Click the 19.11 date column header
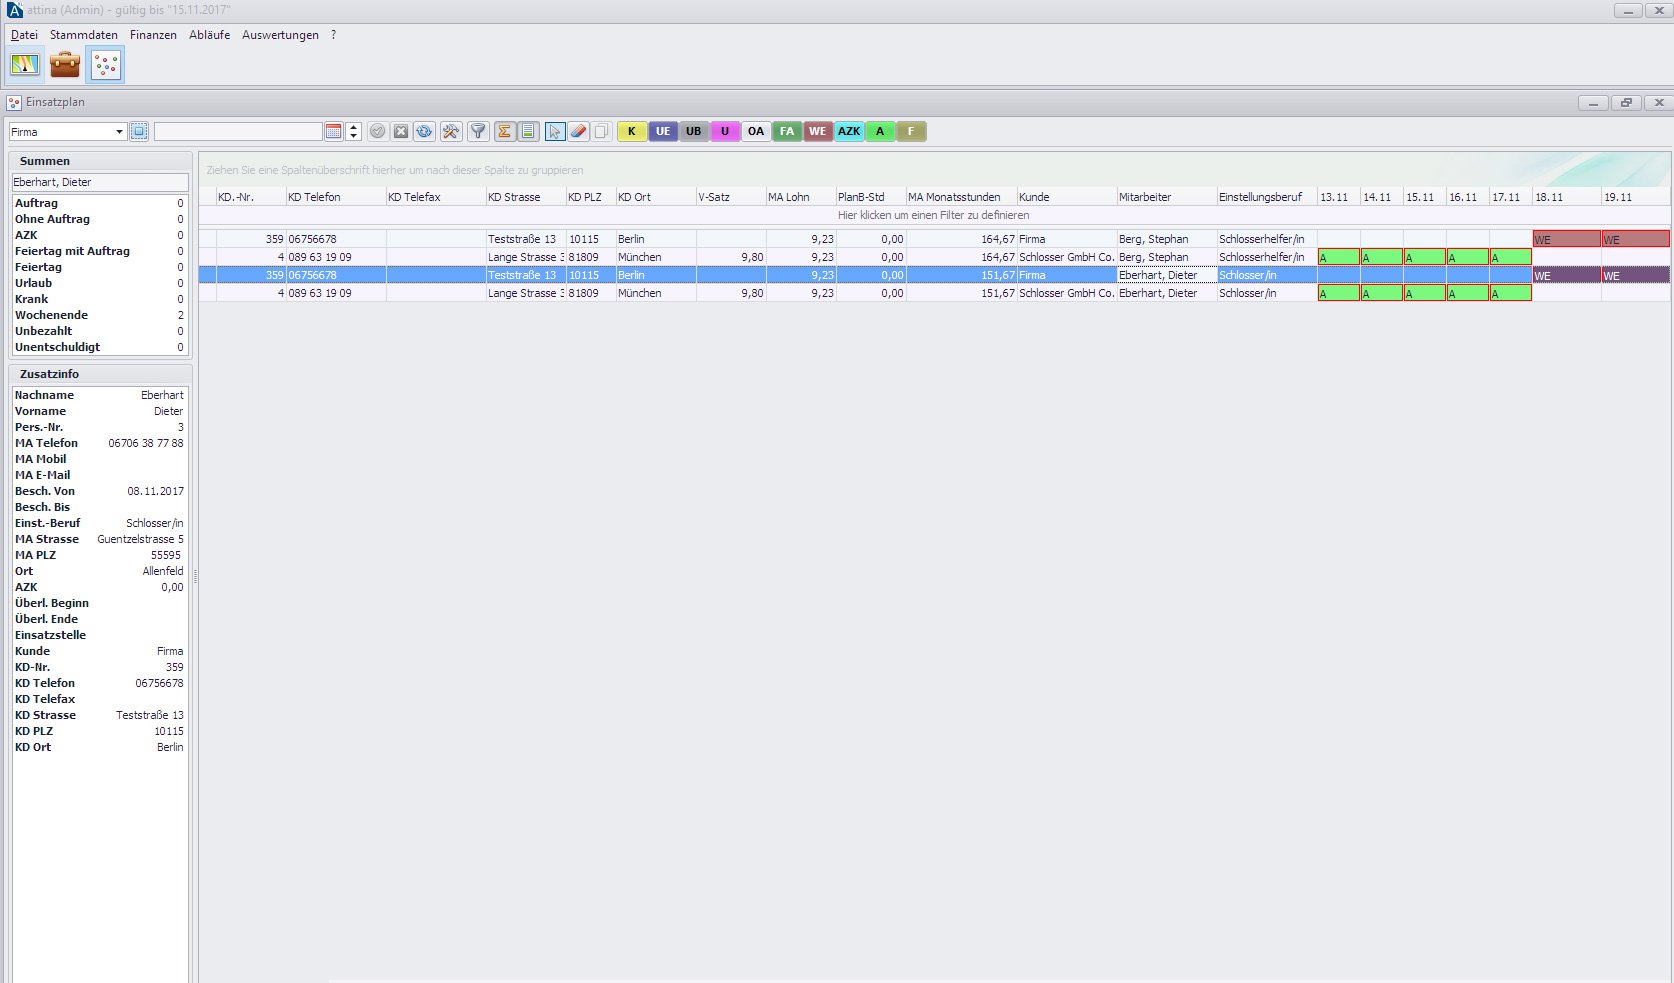1674x983 pixels. point(1636,197)
